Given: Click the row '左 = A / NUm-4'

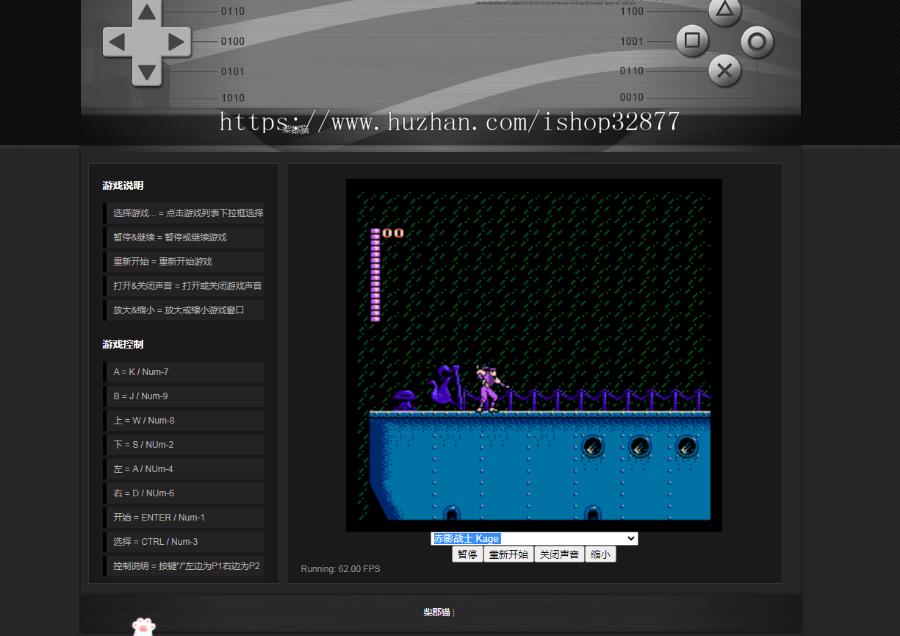Looking at the screenshot, I should click(x=184, y=469).
